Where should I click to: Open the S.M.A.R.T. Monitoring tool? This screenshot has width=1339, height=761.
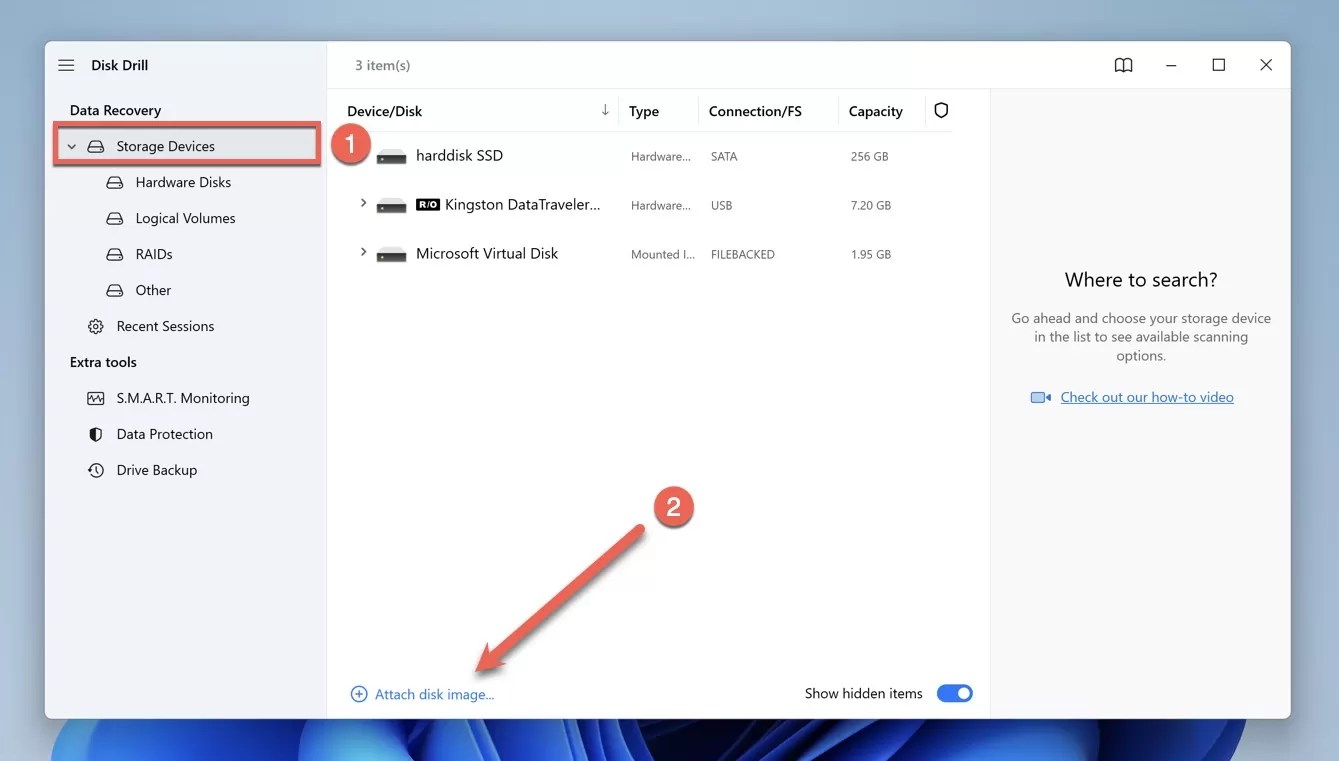(182, 397)
